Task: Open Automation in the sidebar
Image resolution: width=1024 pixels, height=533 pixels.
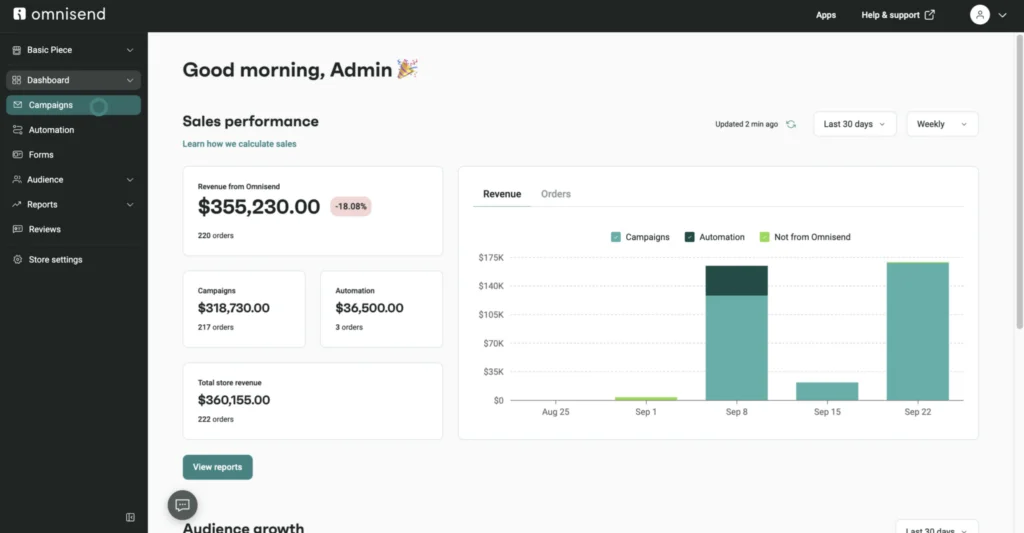Action: (73, 130)
